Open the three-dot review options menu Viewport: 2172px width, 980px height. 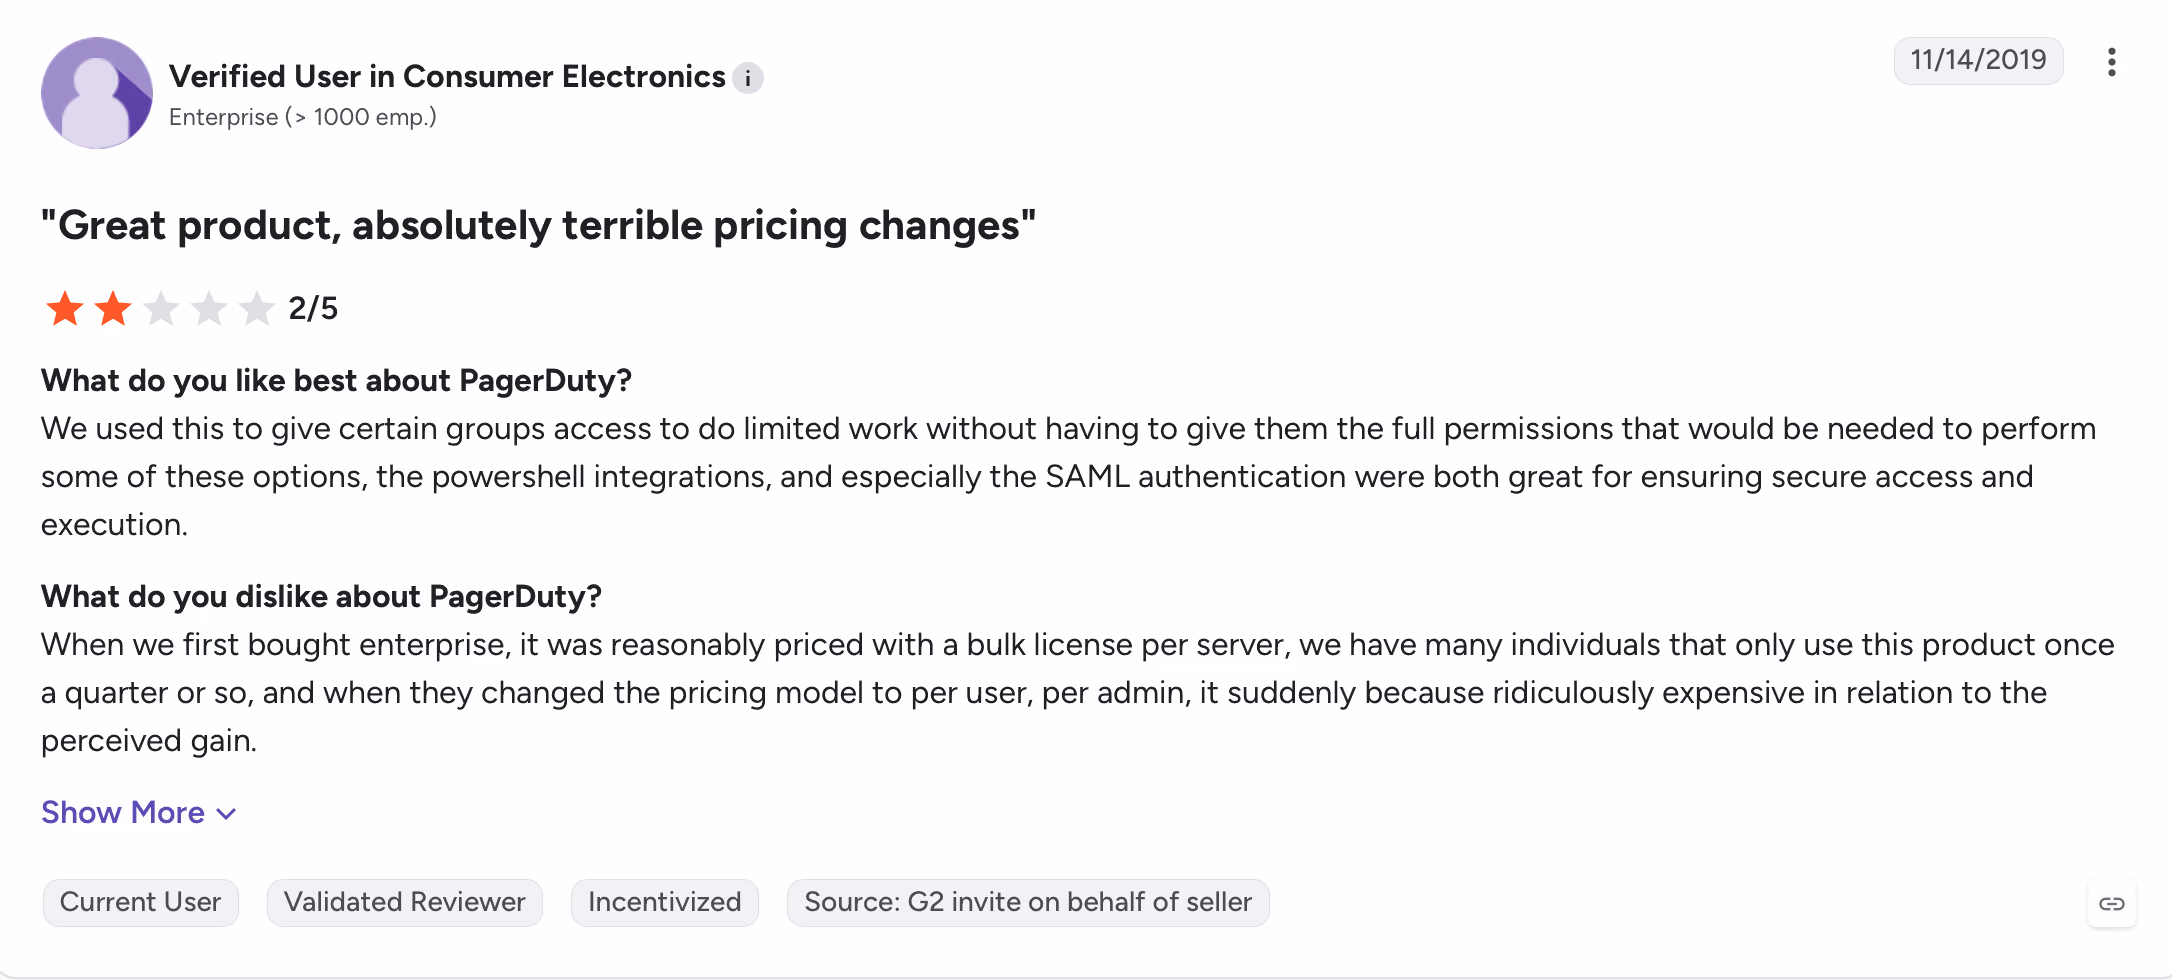pos(2111,62)
